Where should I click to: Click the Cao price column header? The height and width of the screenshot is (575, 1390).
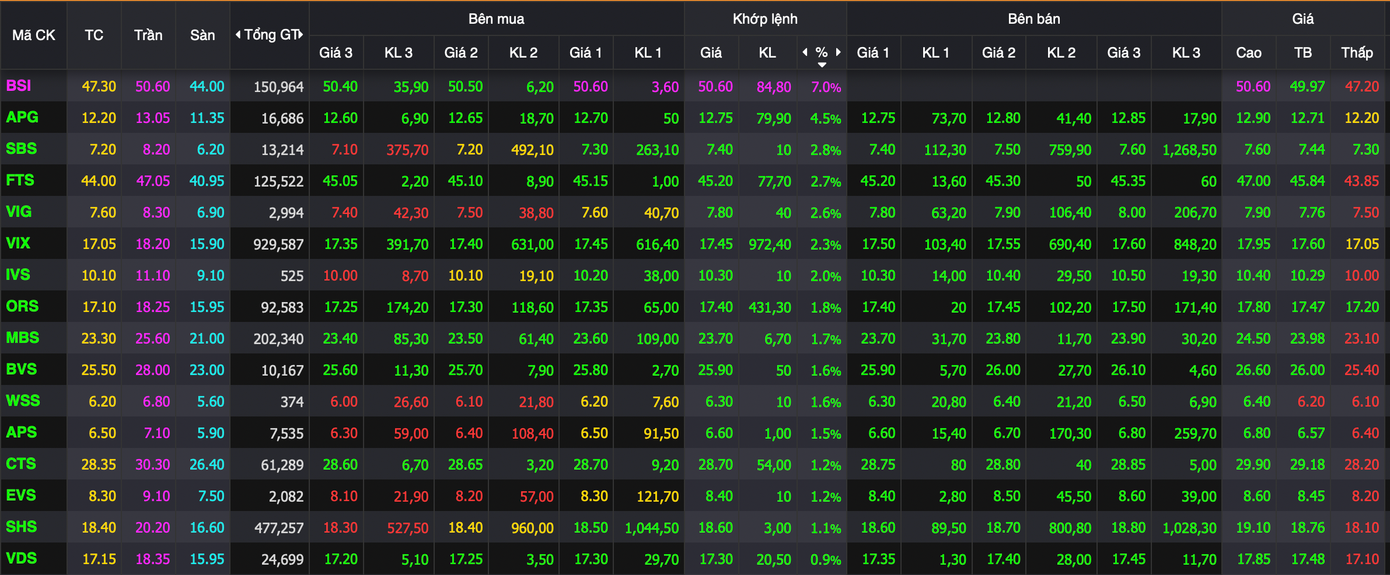pos(1249,52)
